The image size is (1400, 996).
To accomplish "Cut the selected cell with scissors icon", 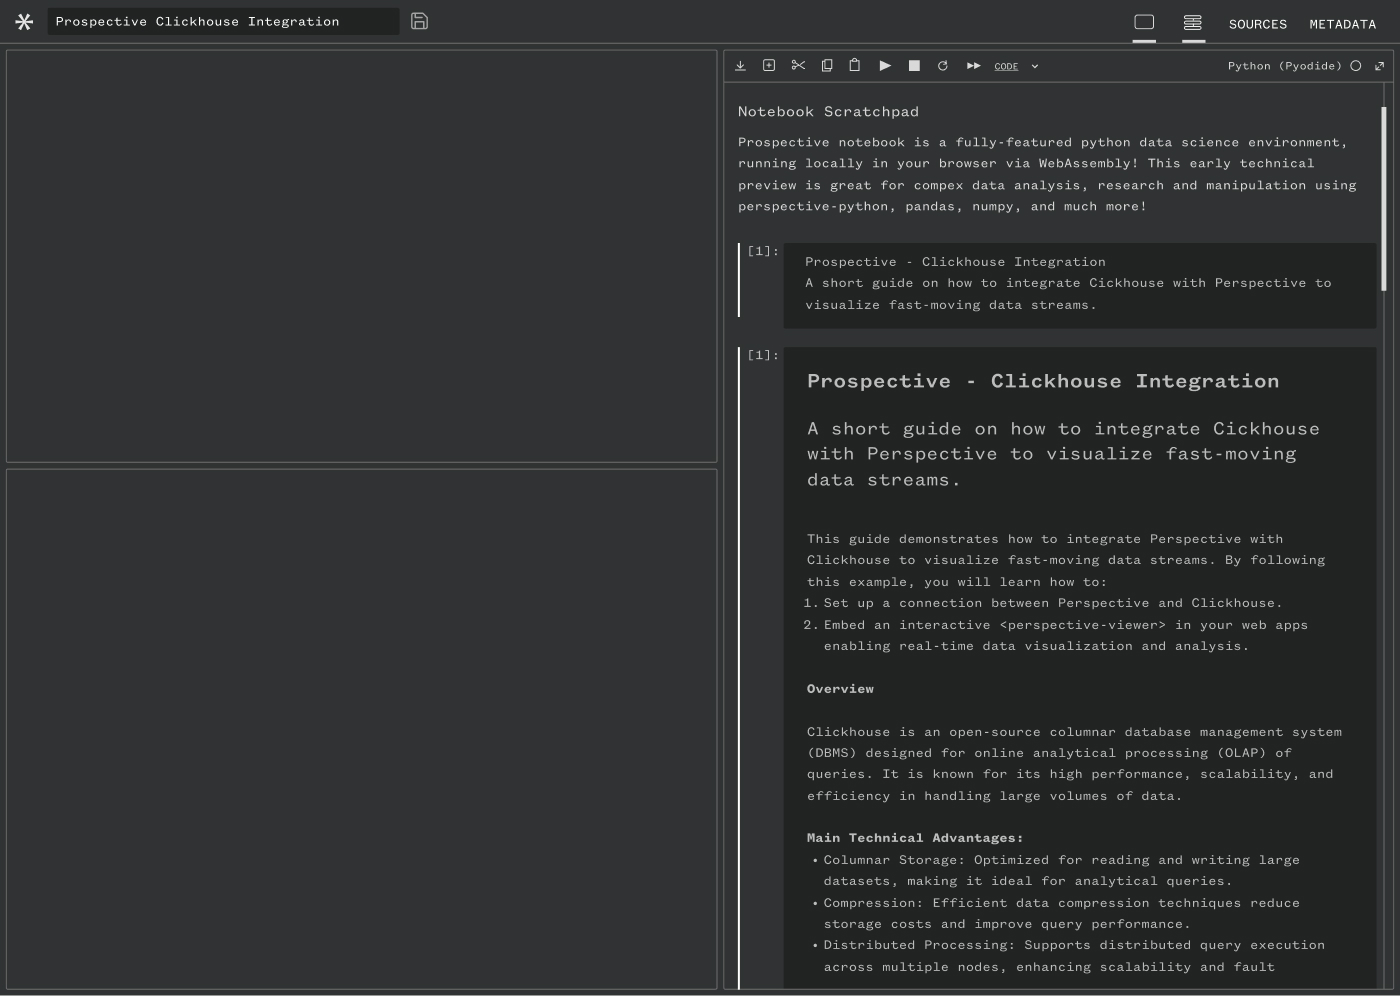I will tap(798, 66).
